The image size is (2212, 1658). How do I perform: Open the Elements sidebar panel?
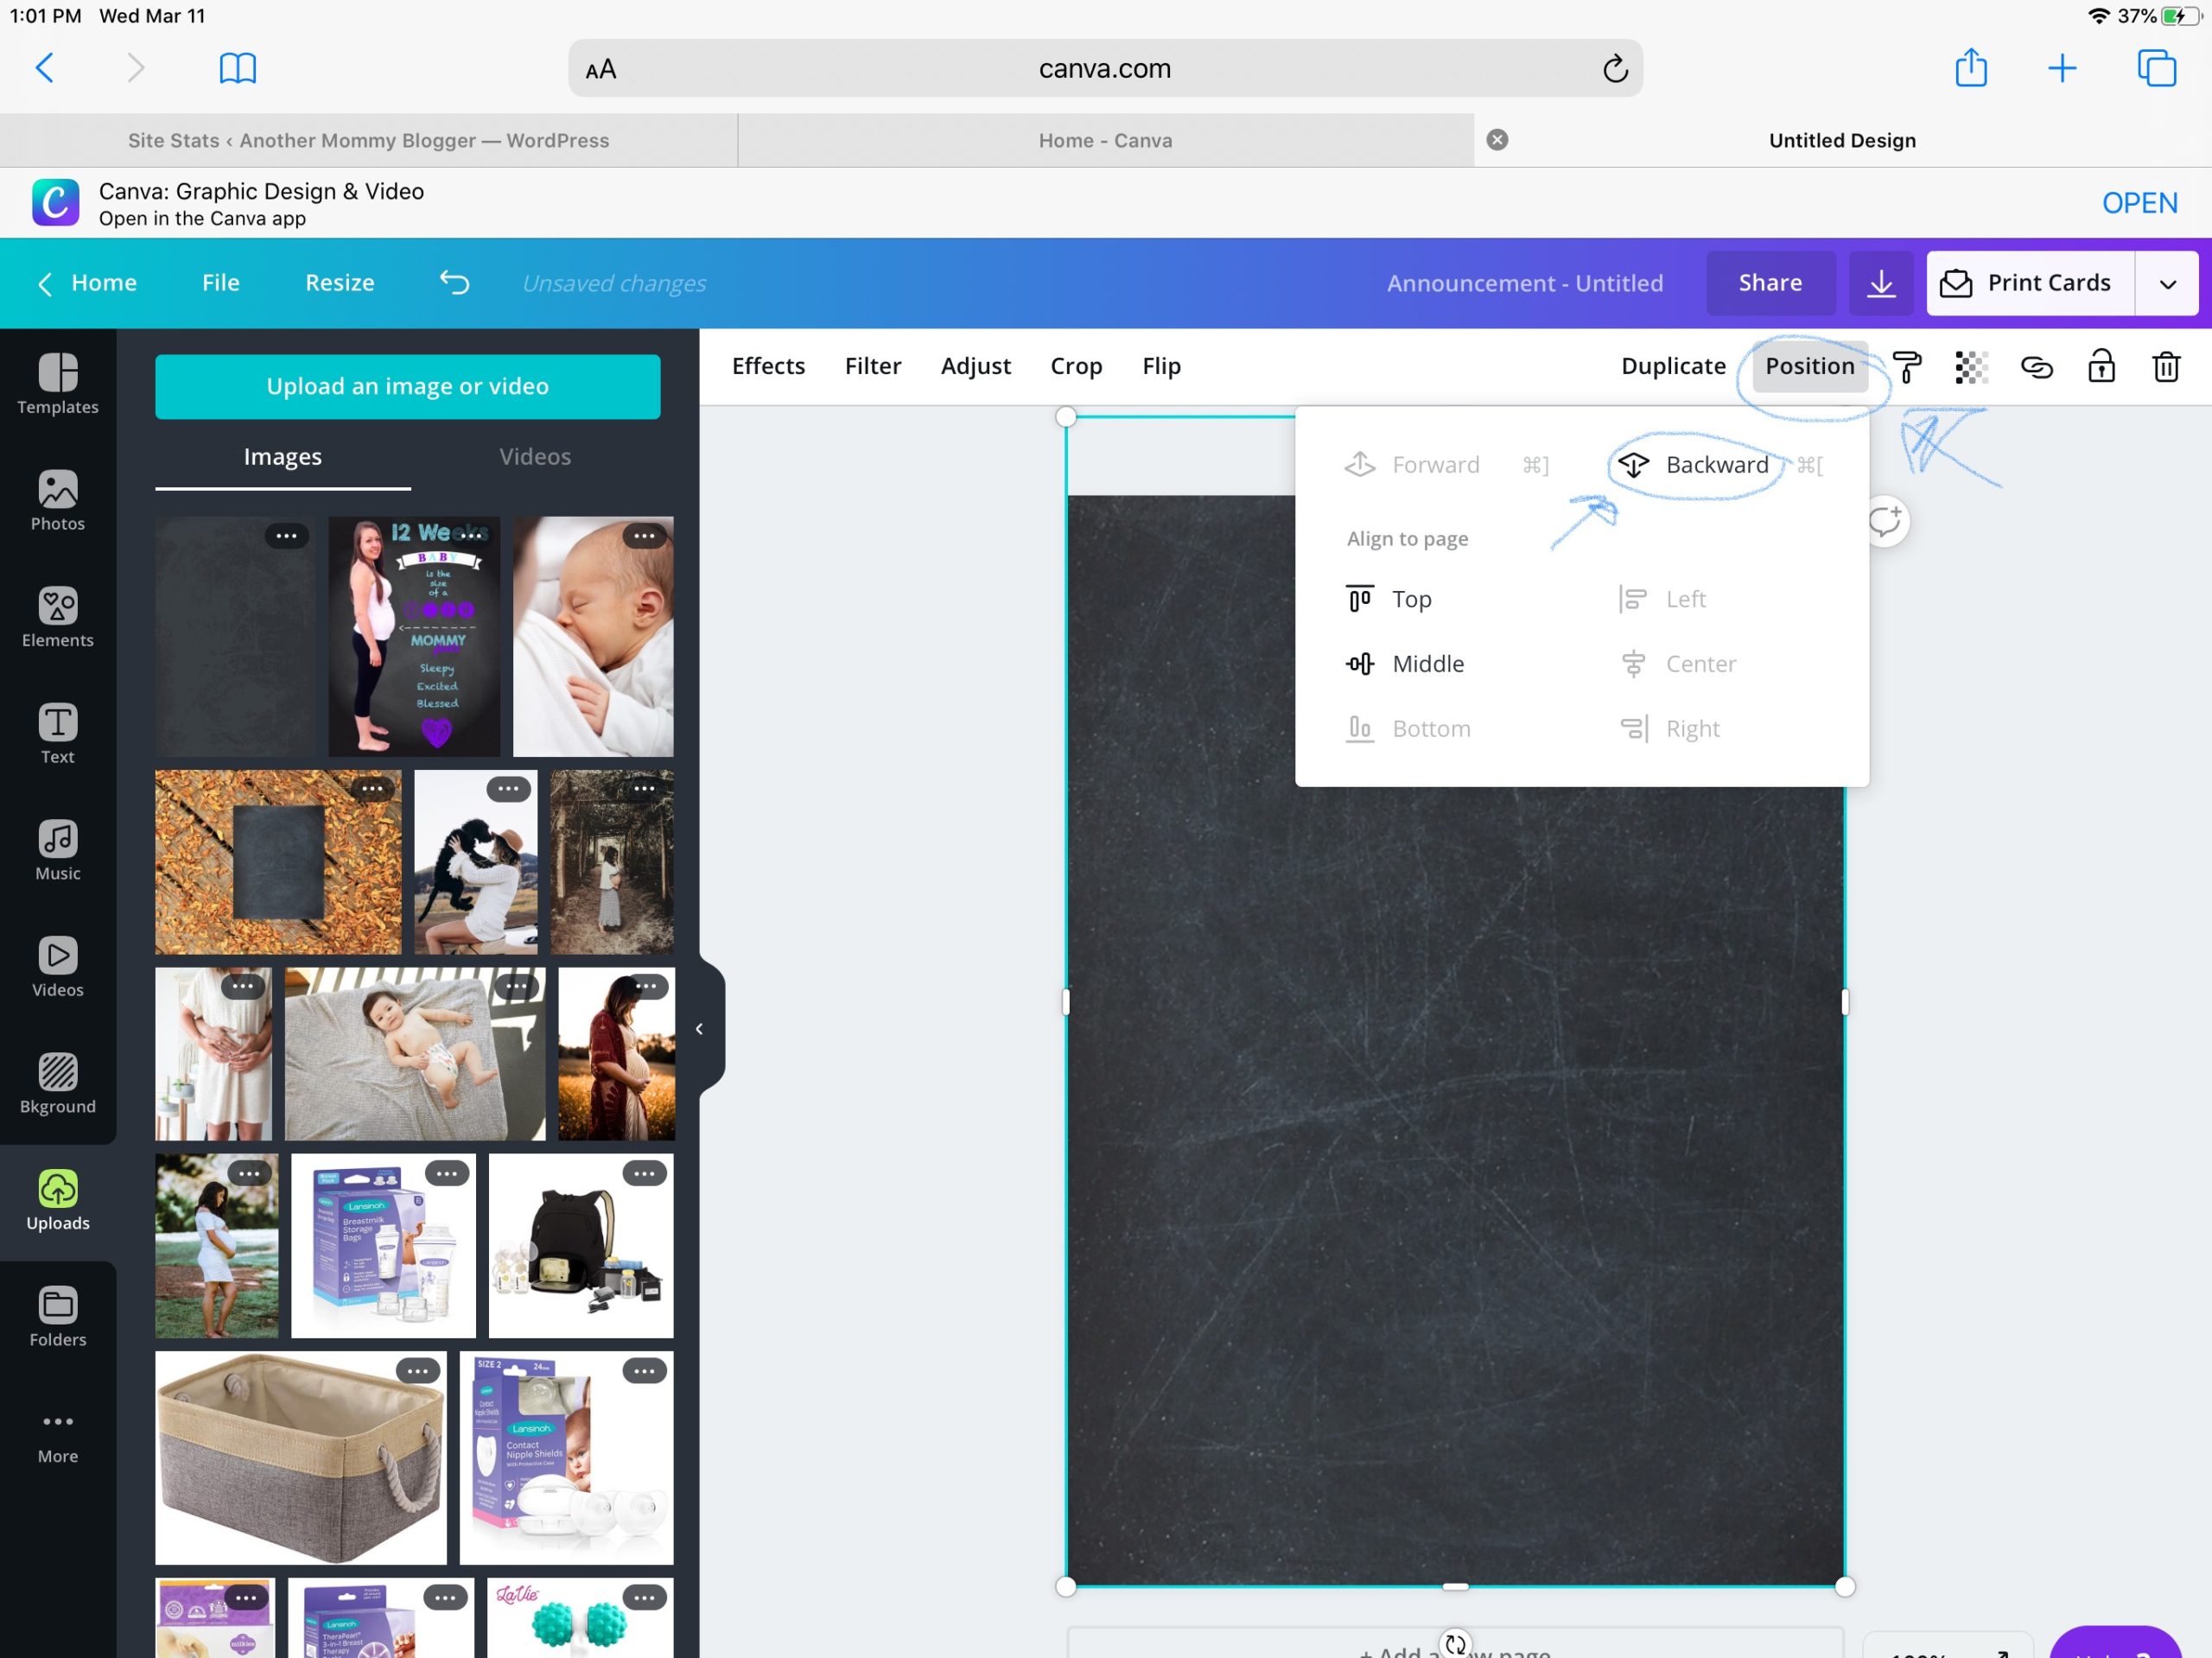point(57,617)
